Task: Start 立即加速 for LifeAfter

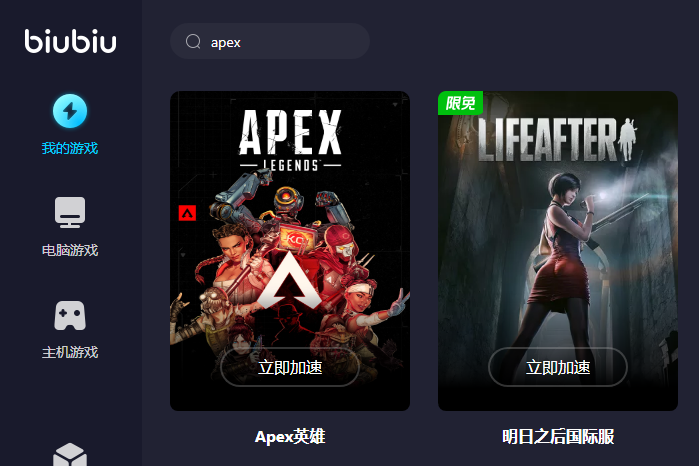Action: pos(558,367)
